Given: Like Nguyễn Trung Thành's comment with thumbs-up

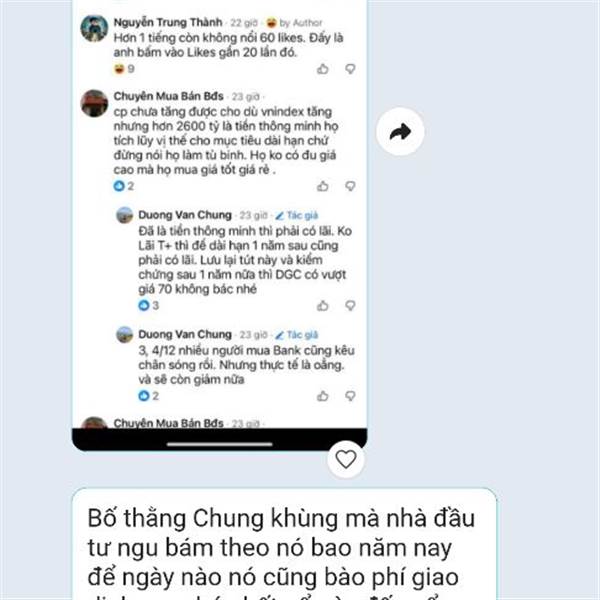Looking at the screenshot, I should tap(323, 69).
